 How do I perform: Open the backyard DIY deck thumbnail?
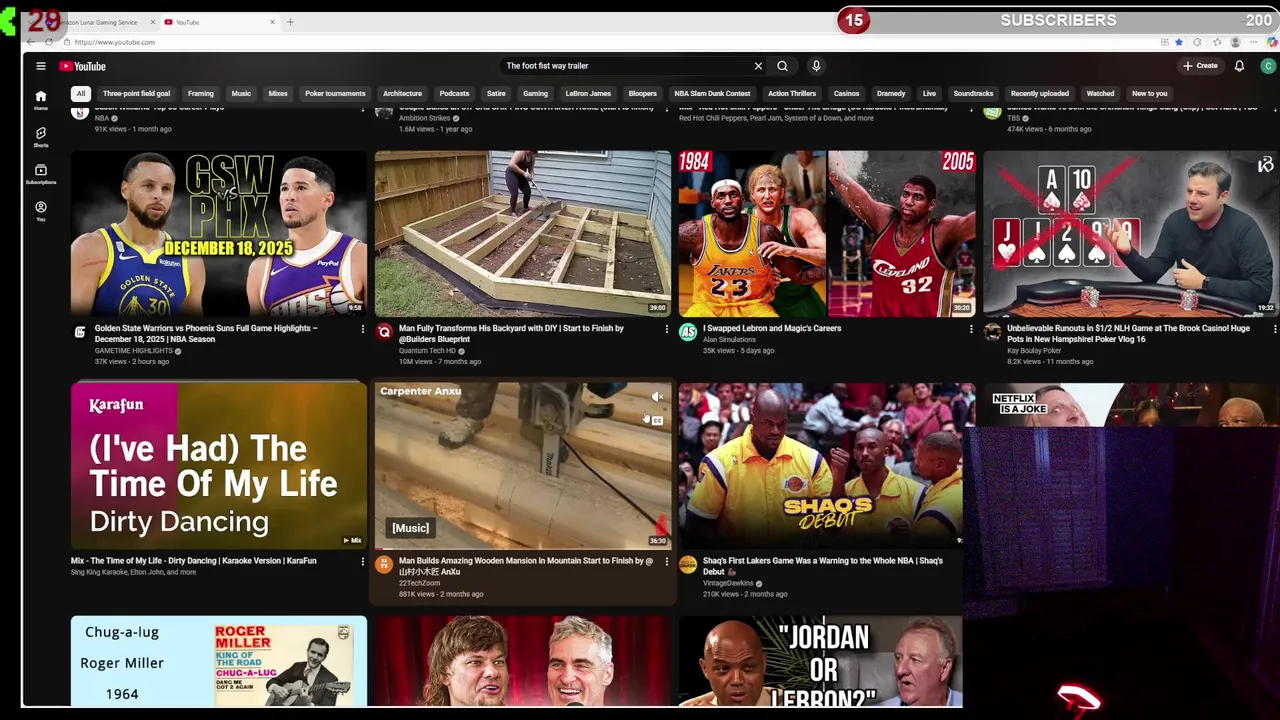523,233
